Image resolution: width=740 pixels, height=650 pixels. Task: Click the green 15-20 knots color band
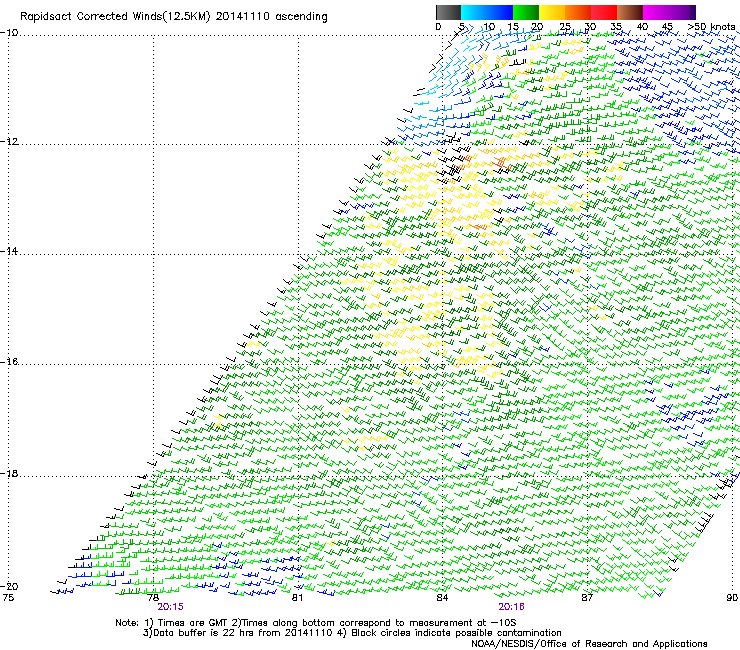pyautogui.click(x=526, y=12)
